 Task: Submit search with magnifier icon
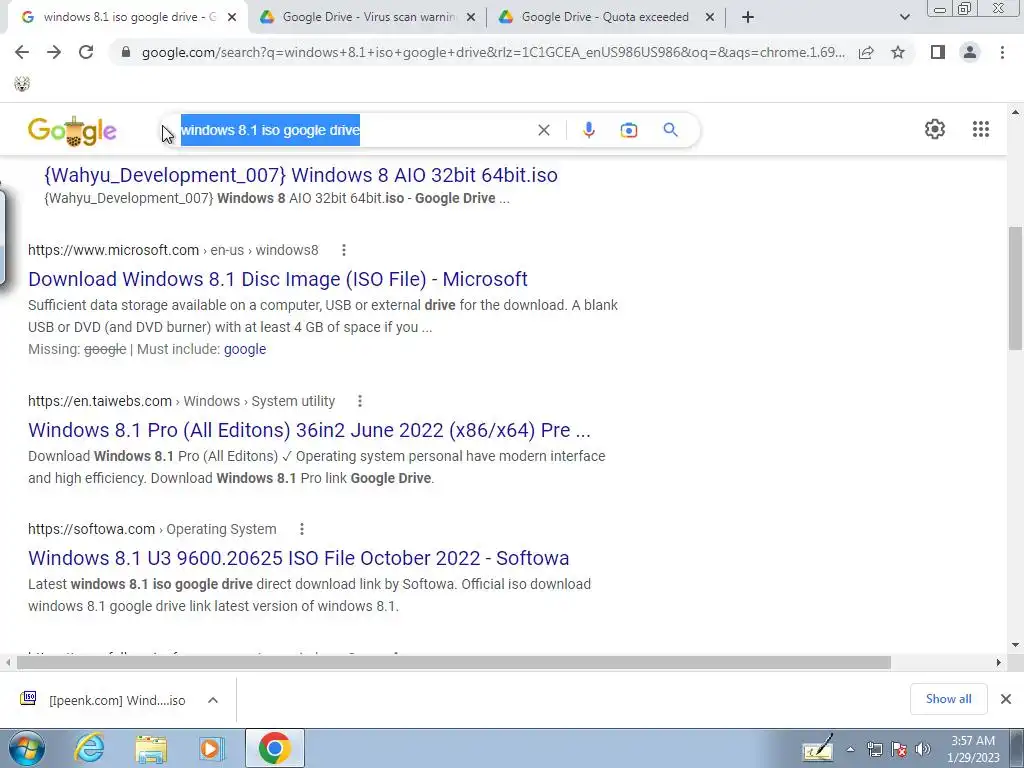point(670,130)
